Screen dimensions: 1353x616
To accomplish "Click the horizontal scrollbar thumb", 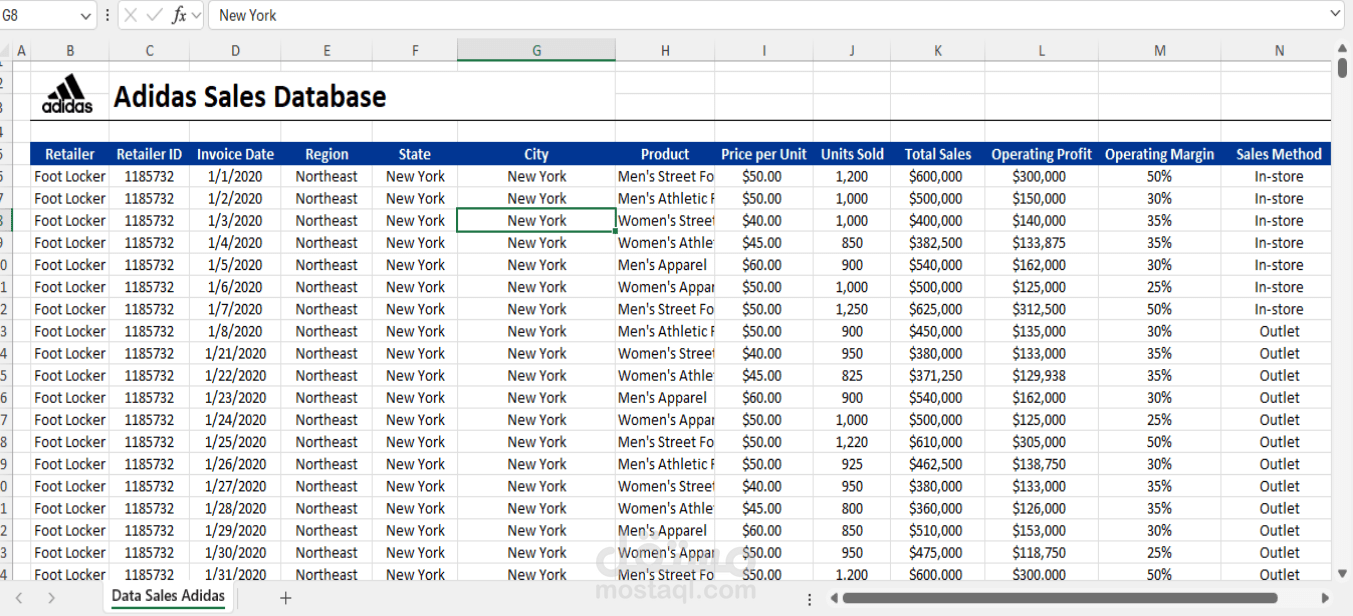I will coord(1059,598).
